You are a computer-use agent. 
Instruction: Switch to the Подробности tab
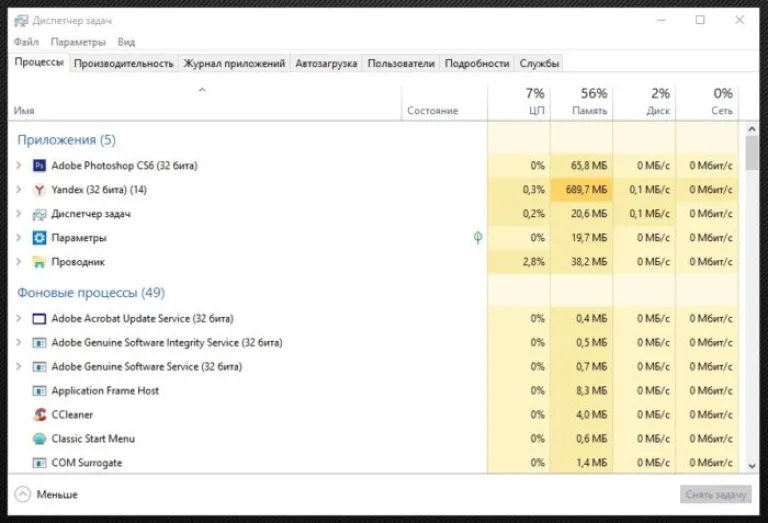pos(477,64)
